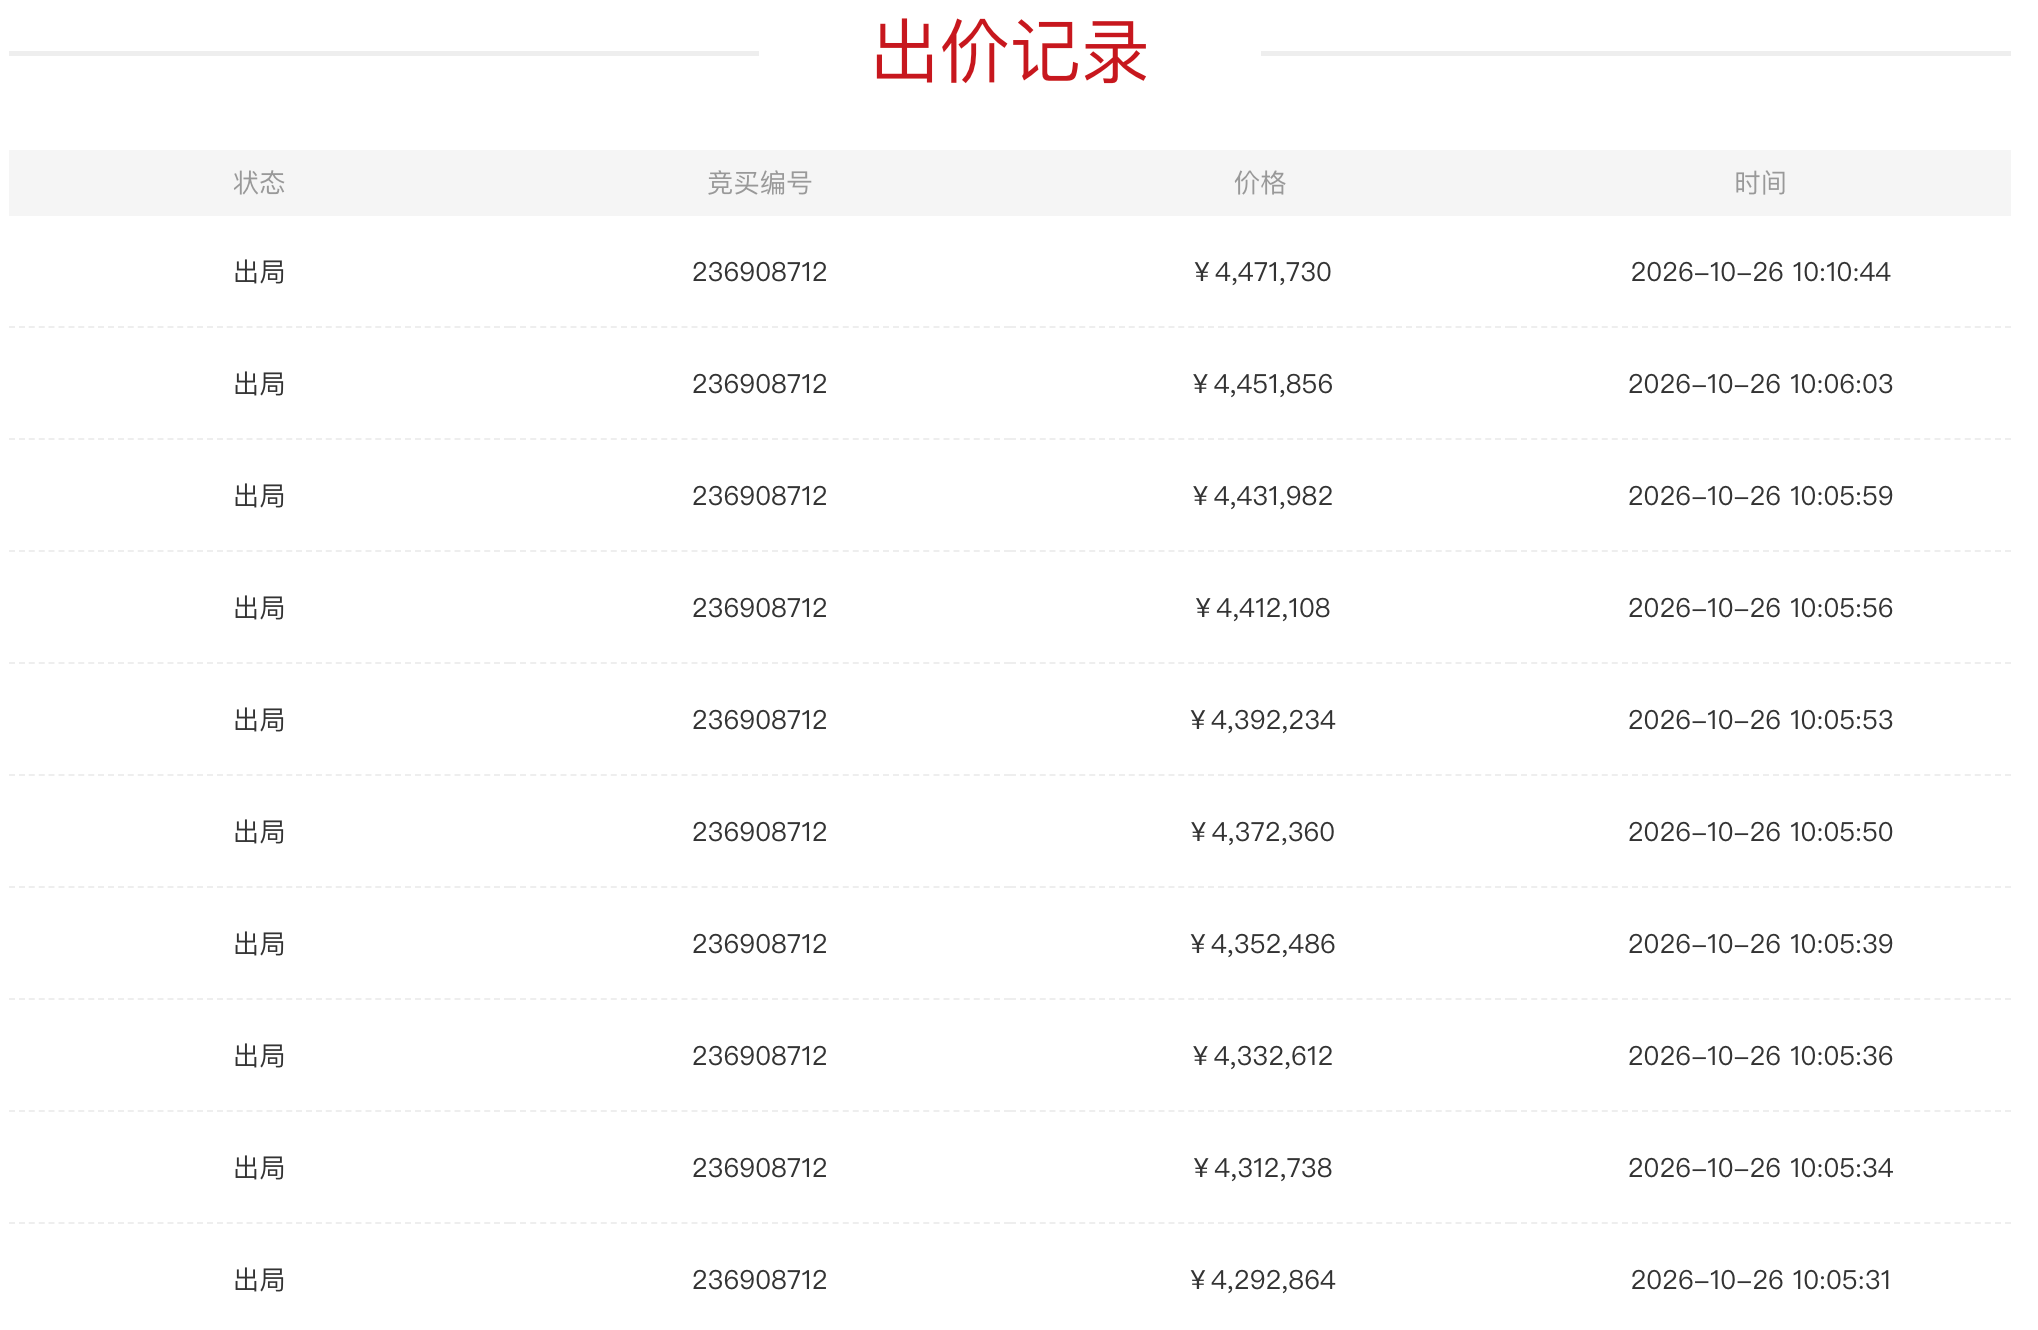The image size is (2038, 1330).
Task: Click the ￥4,451,856 bid price
Action: tap(1261, 384)
